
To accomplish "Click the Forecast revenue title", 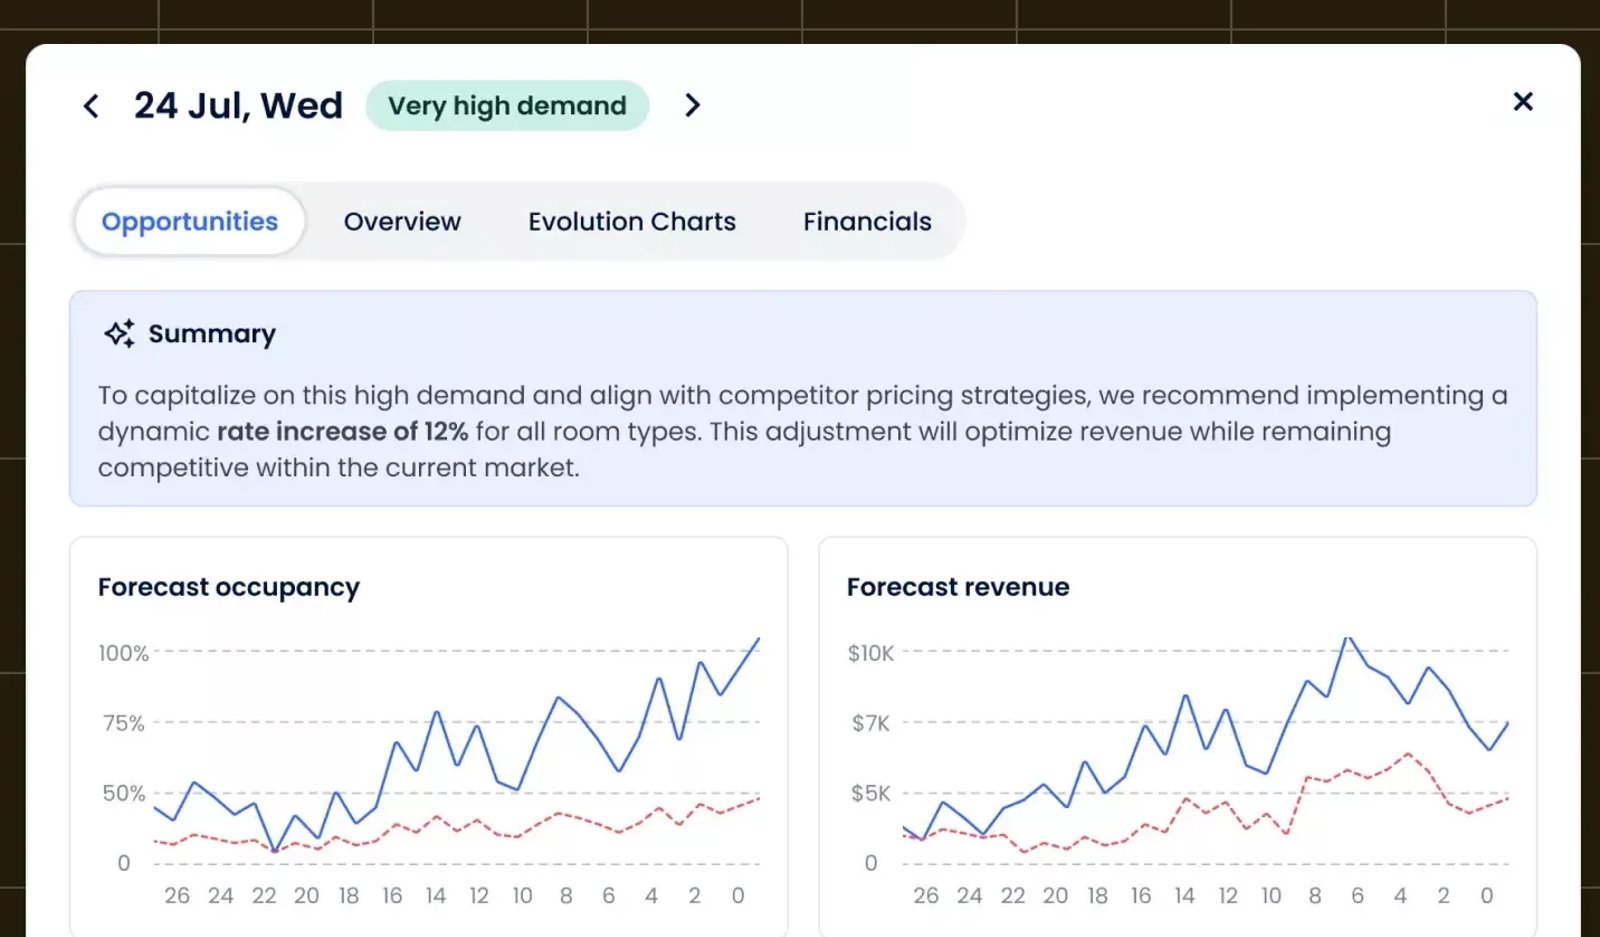I will [958, 587].
